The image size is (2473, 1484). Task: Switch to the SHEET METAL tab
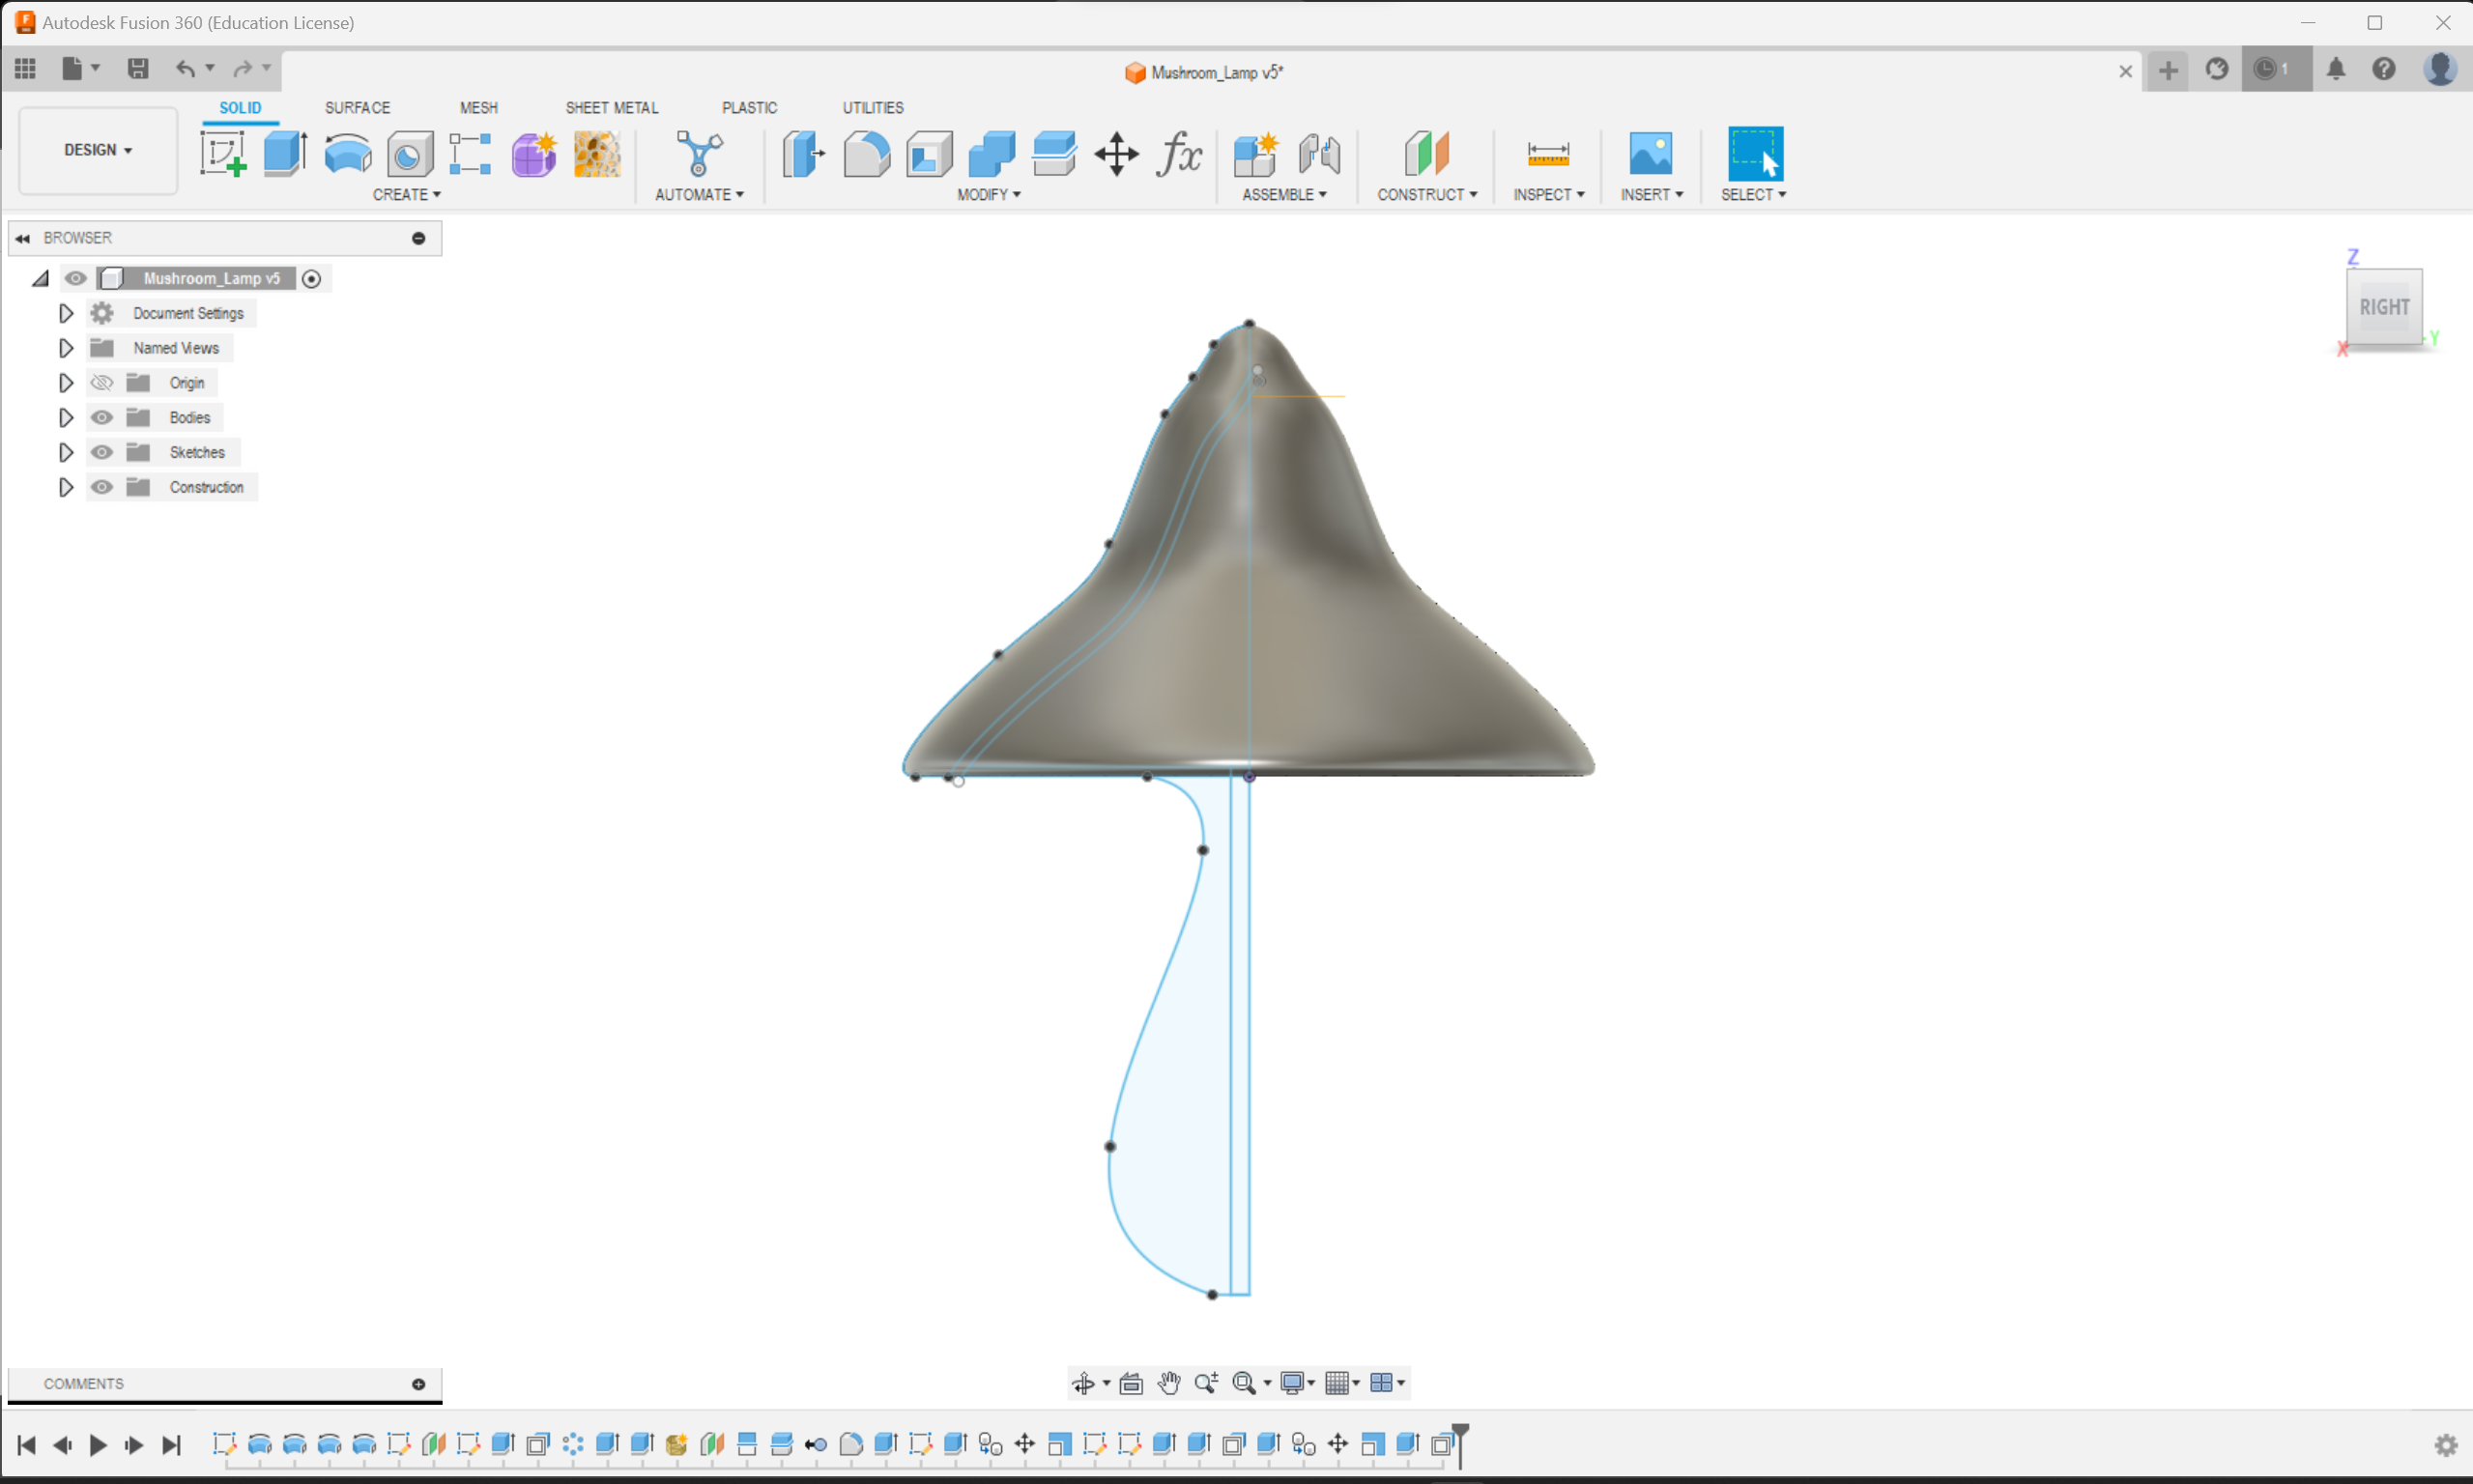[x=611, y=107]
